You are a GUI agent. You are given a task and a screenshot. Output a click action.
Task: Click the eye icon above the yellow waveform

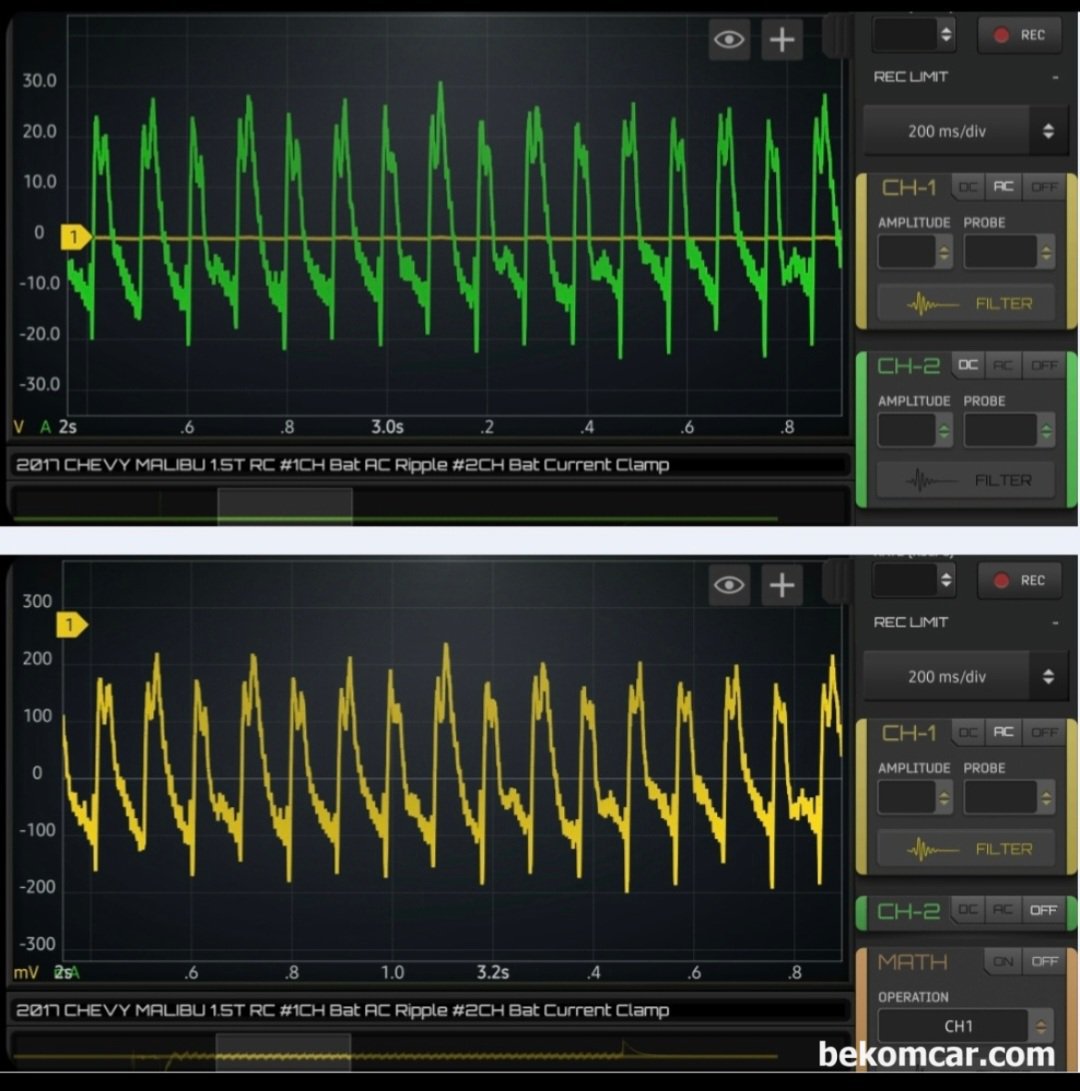tap(730, 585)
